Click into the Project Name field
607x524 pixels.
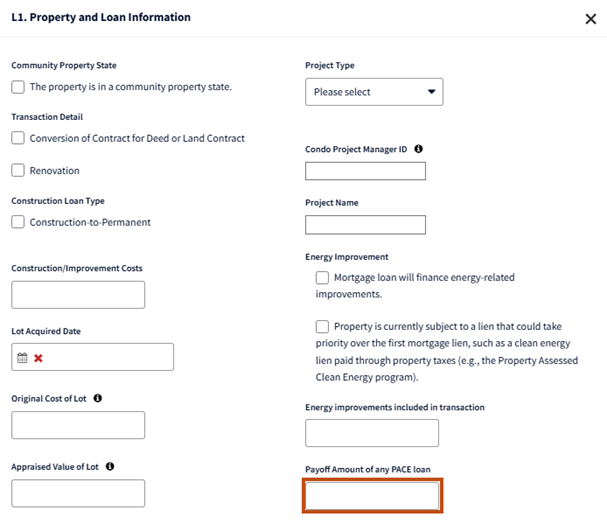coord(365,224)
